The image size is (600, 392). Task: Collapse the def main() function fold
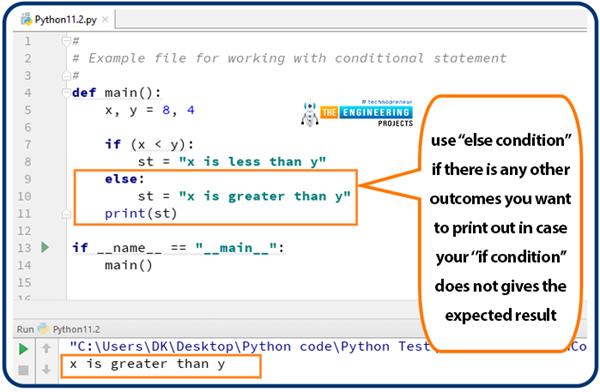pyautogui.click(x=66, y=93)
